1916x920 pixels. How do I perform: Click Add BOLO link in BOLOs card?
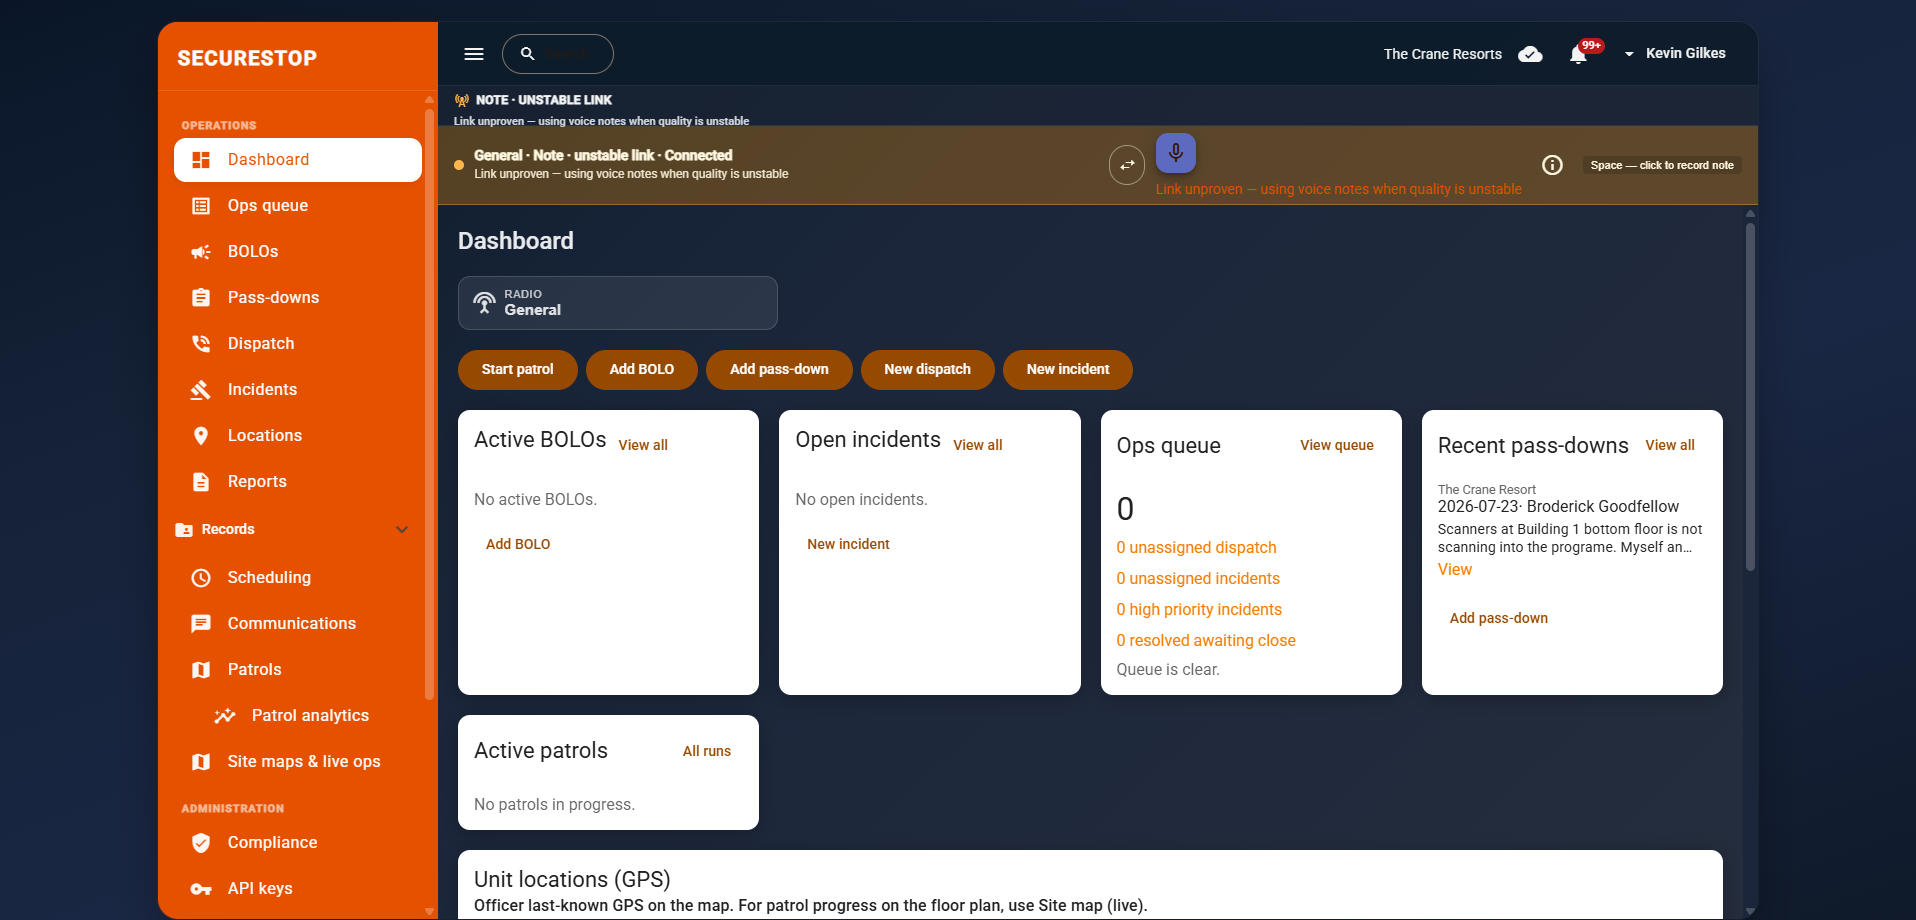(518, 544)
